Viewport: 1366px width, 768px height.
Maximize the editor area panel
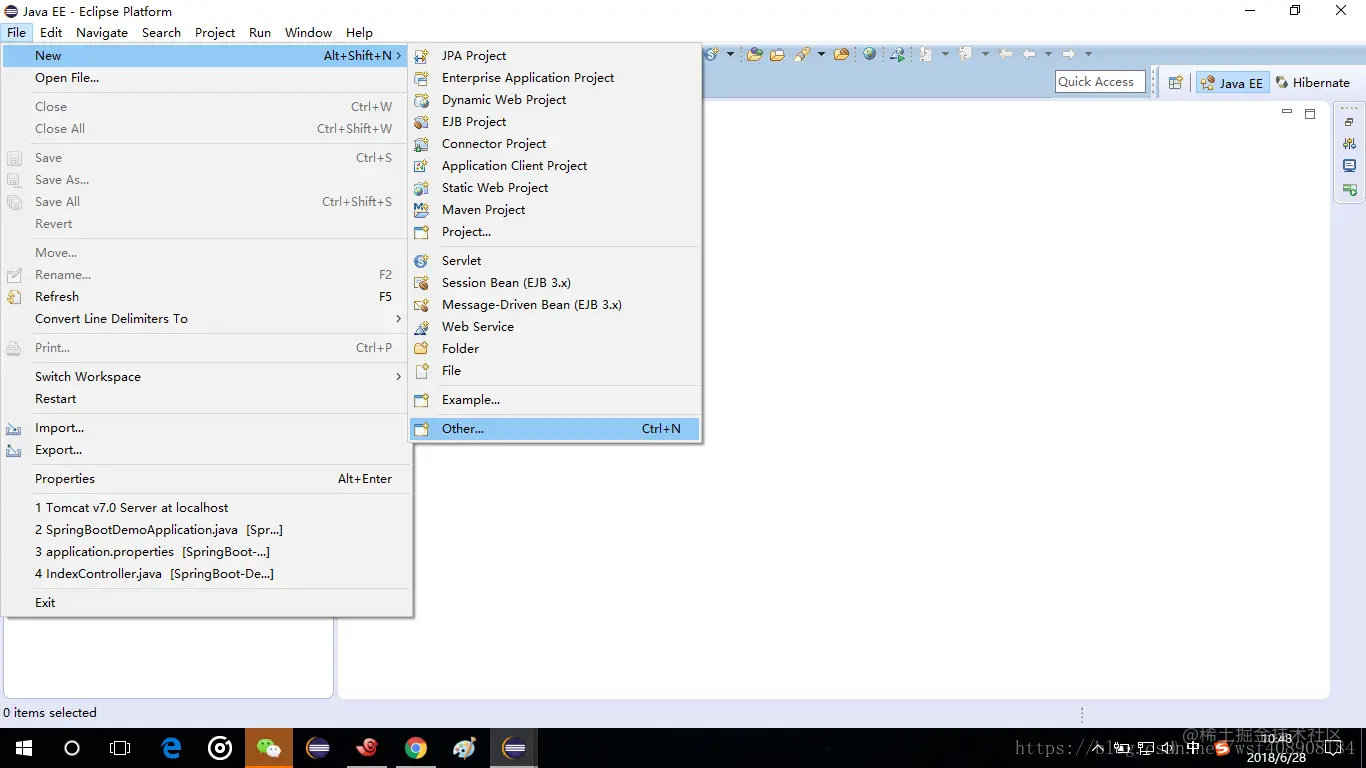[x=1310, y=114]
